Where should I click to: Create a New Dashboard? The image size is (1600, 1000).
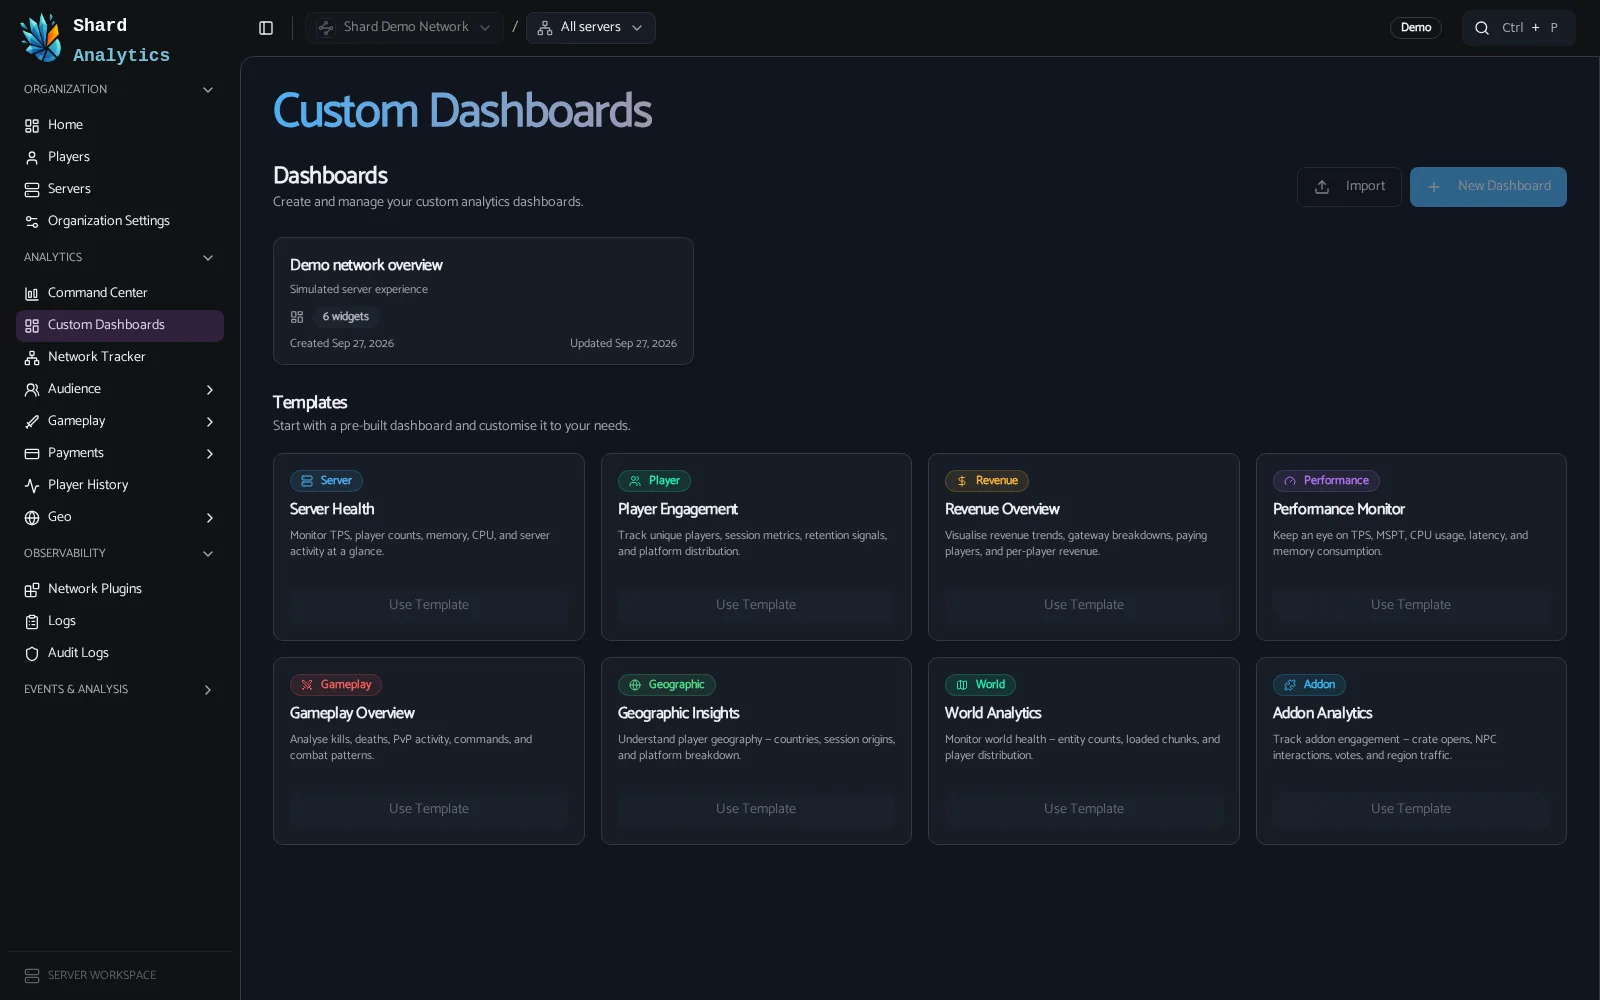pyautogui.click(x=1488, y=187)
